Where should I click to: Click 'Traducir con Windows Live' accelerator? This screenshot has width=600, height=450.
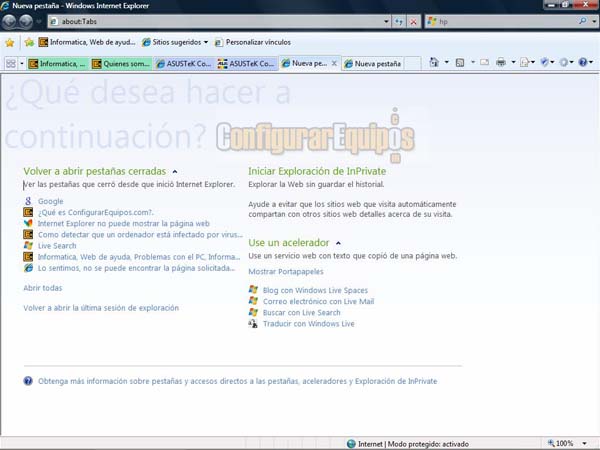coord(308,324)
